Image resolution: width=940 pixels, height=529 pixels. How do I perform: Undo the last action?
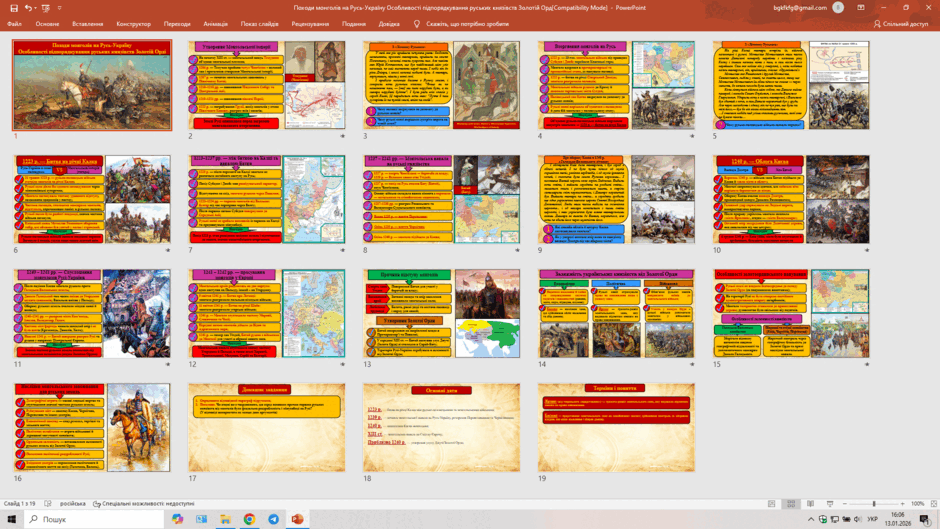(x=28, y=8)
